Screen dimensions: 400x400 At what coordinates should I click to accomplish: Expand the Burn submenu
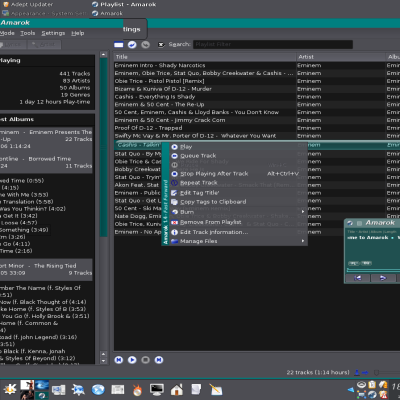pyautogui.click(x=234, y=212)
